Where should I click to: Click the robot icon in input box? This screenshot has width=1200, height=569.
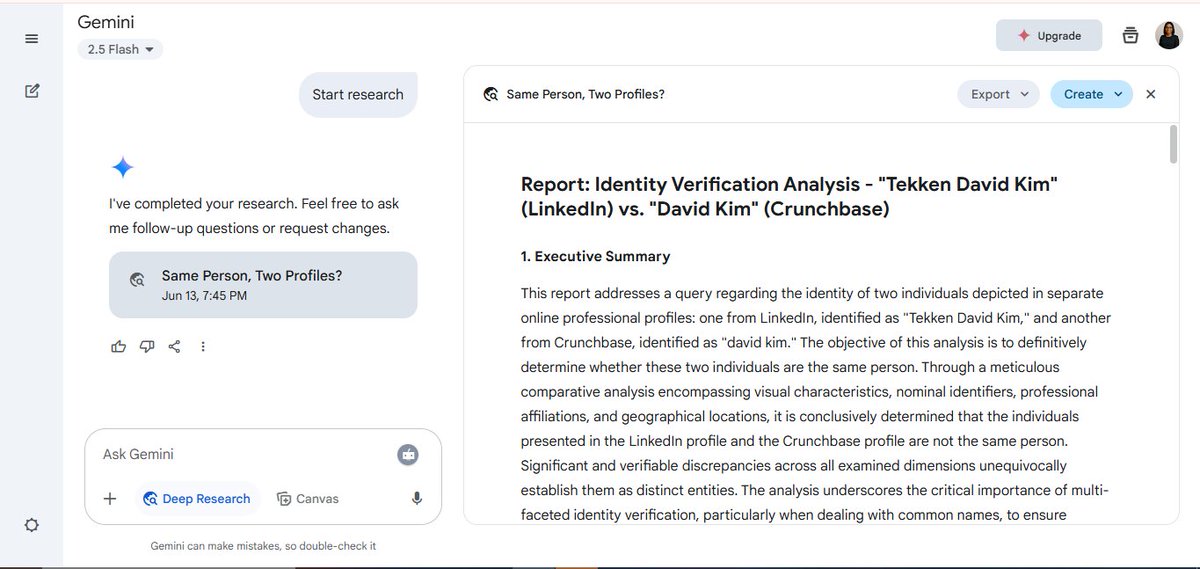point(407,454)
